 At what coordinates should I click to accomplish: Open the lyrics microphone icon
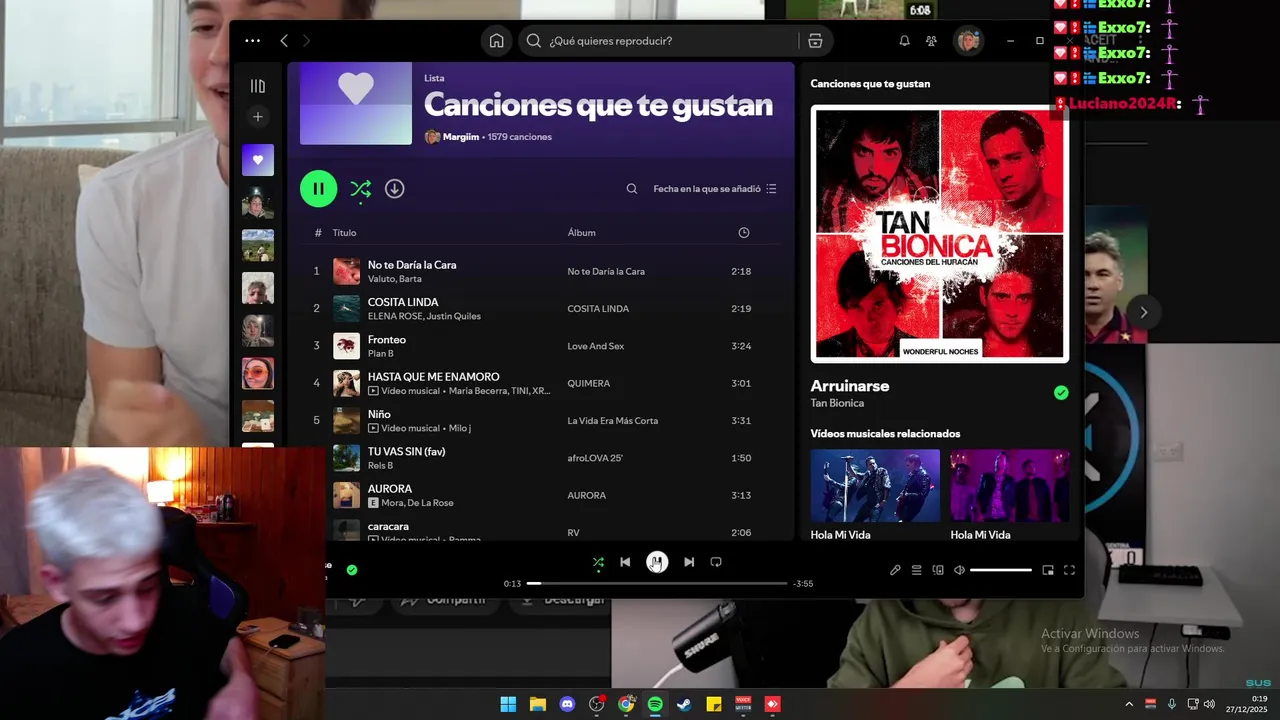(x=895, y=570)
